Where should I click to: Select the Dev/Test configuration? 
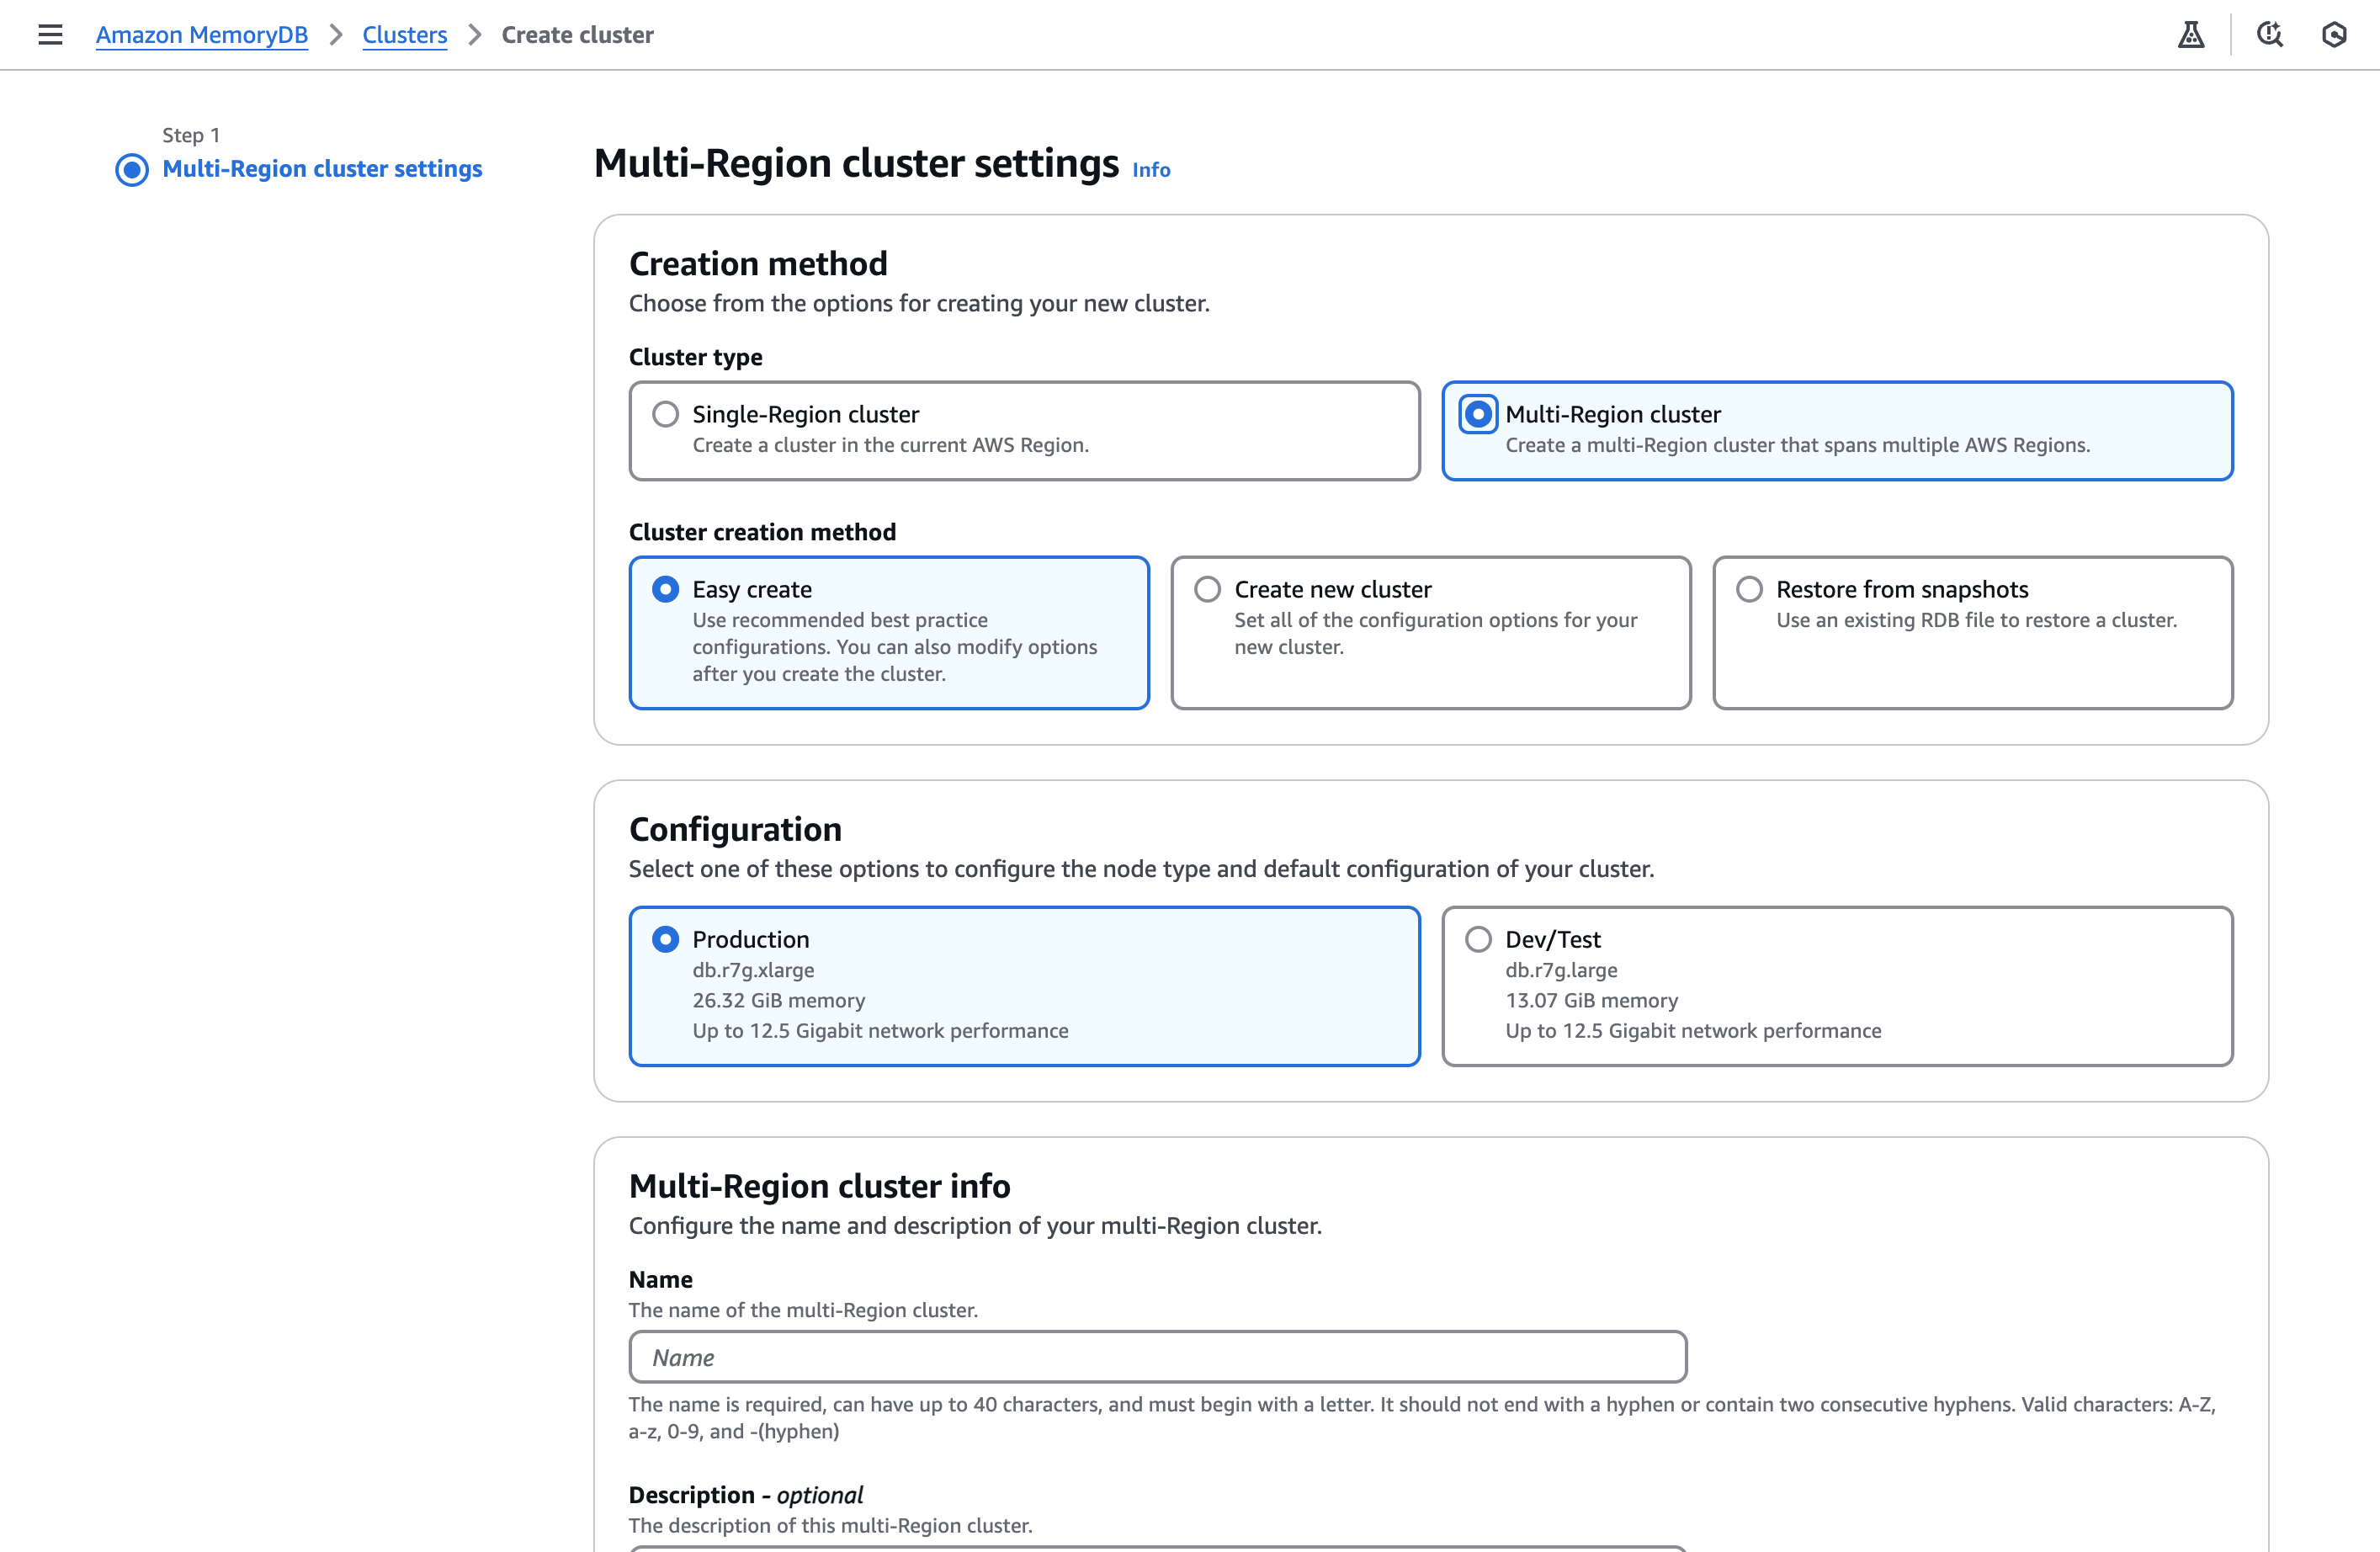coord(1478,939)
